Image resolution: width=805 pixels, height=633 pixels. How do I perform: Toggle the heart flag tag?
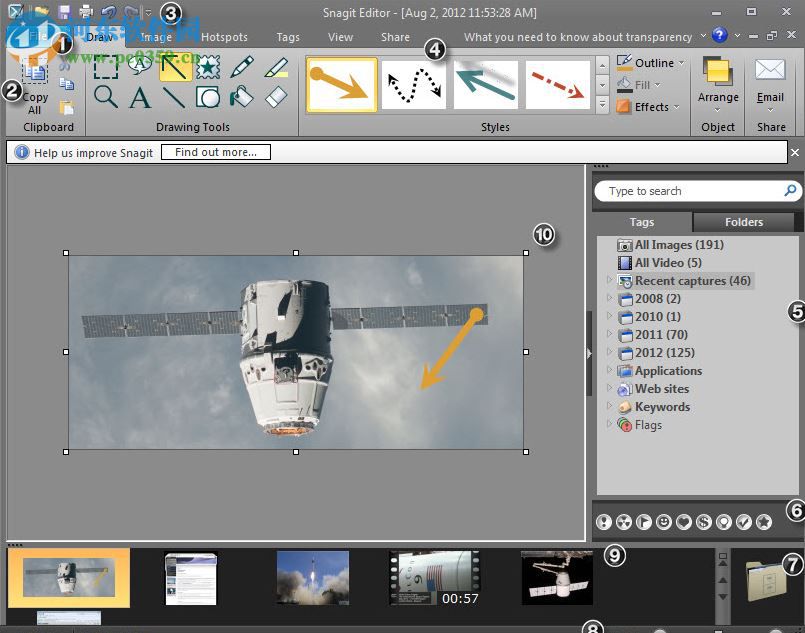pyautogui.click(x=685, y=522)
